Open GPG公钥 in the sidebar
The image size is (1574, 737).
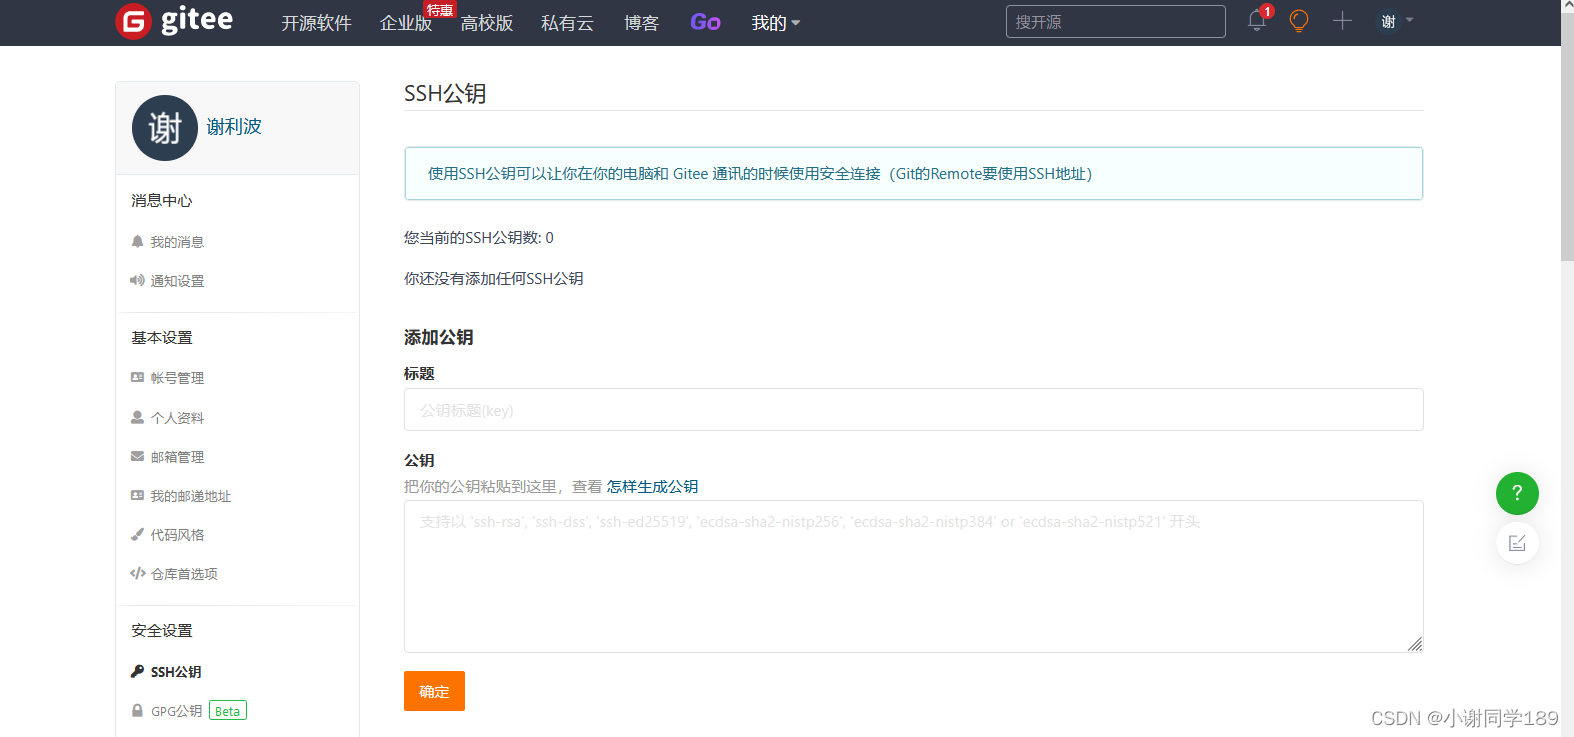(x=176, y=711)
